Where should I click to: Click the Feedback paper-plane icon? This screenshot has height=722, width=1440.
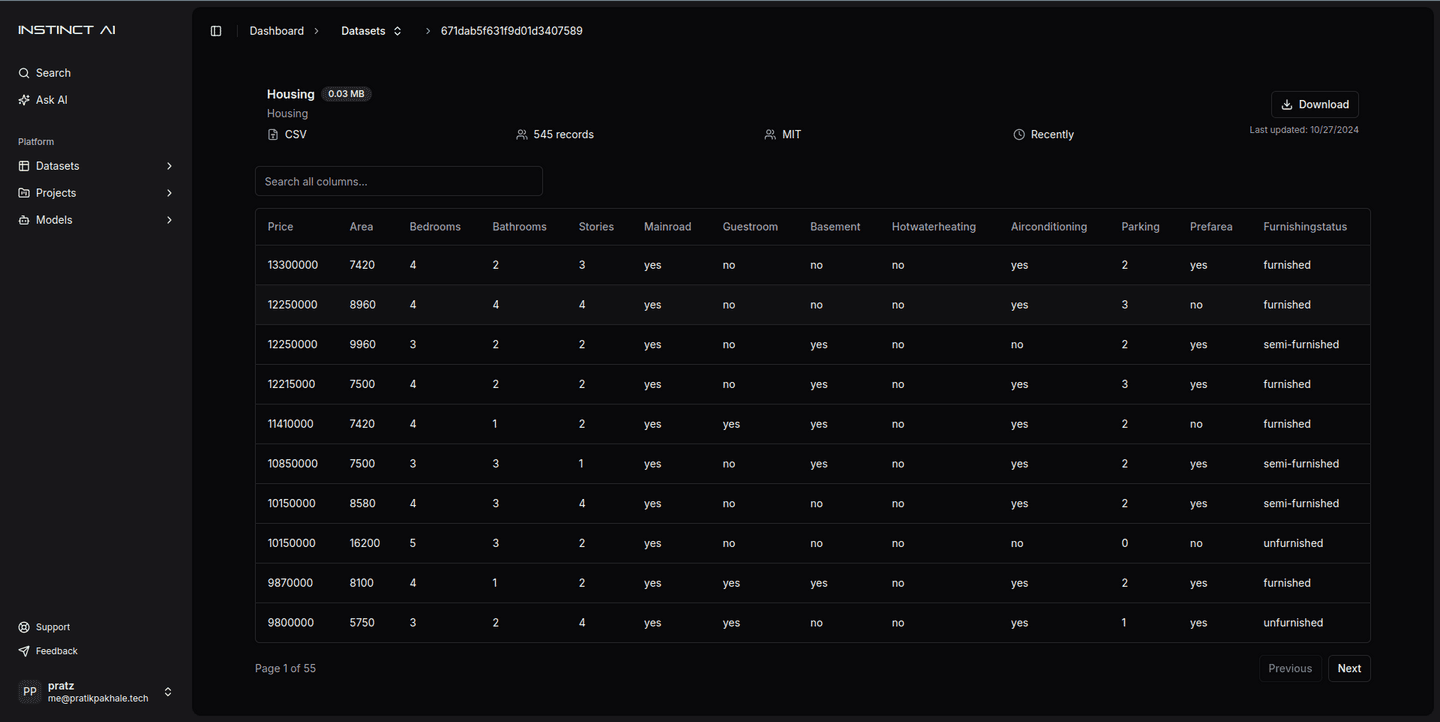tap(24, 651)
